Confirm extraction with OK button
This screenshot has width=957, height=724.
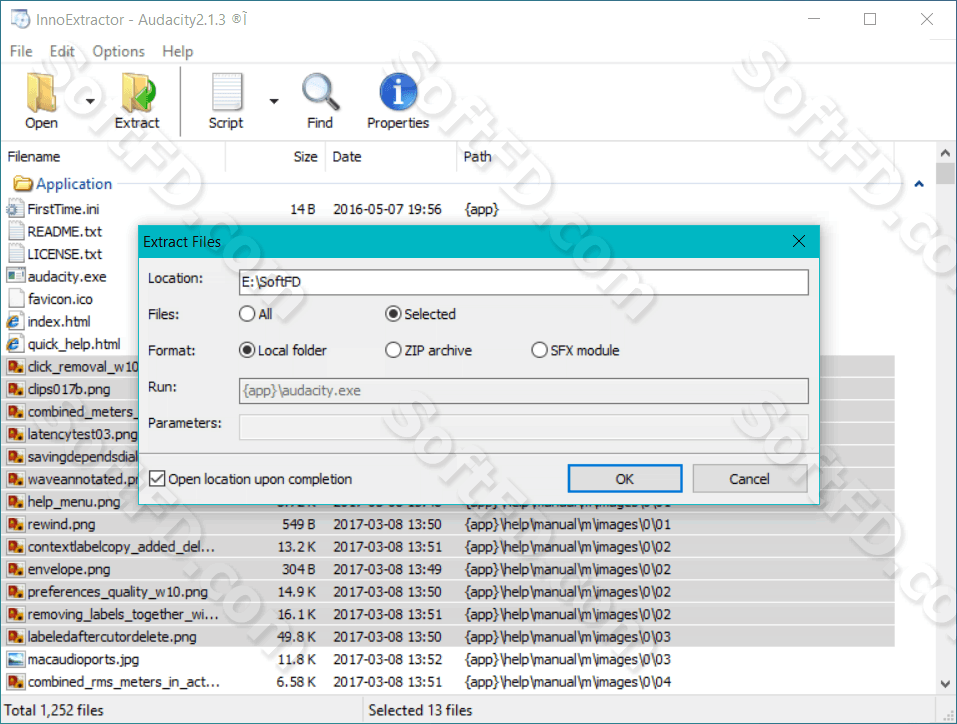pos(625,479)
